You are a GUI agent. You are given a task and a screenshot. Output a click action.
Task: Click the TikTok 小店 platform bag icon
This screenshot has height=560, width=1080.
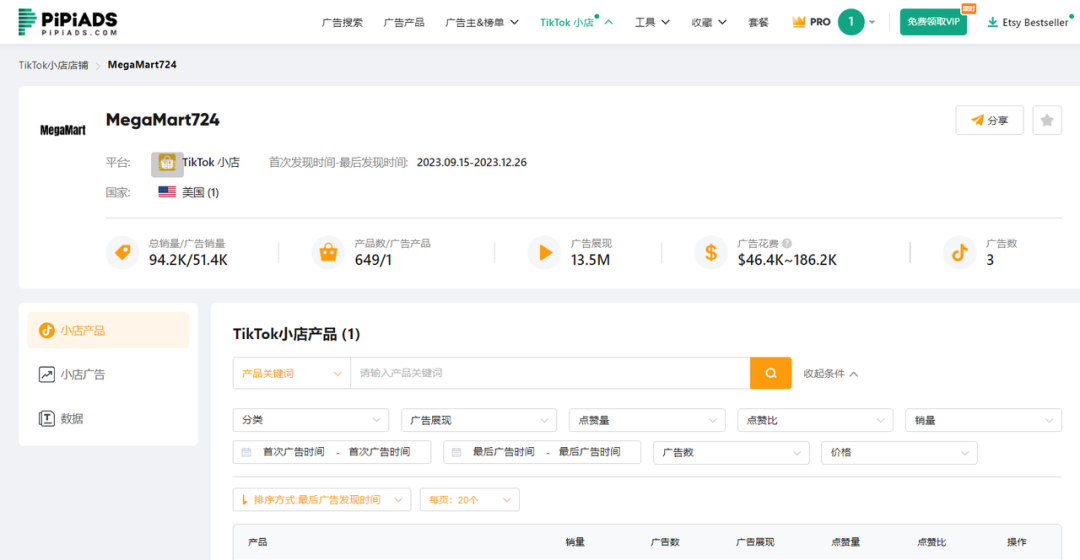[167, 164]
